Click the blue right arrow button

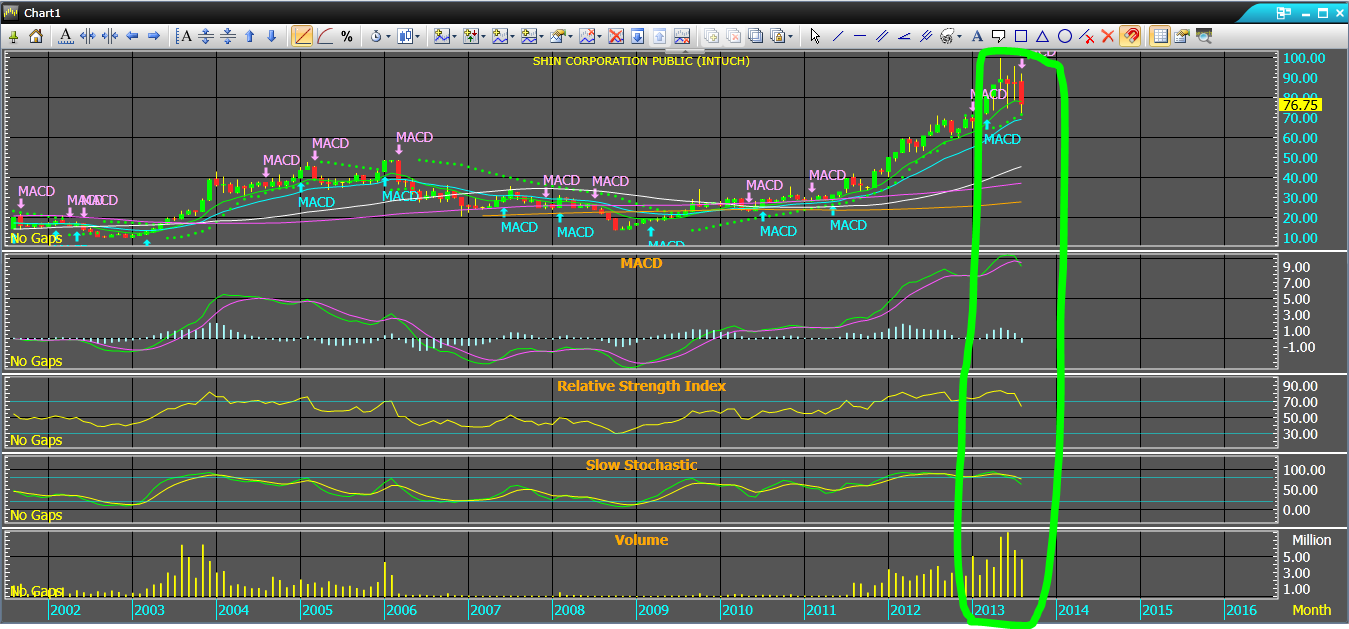pyautogui.click(x=154, y=36)
